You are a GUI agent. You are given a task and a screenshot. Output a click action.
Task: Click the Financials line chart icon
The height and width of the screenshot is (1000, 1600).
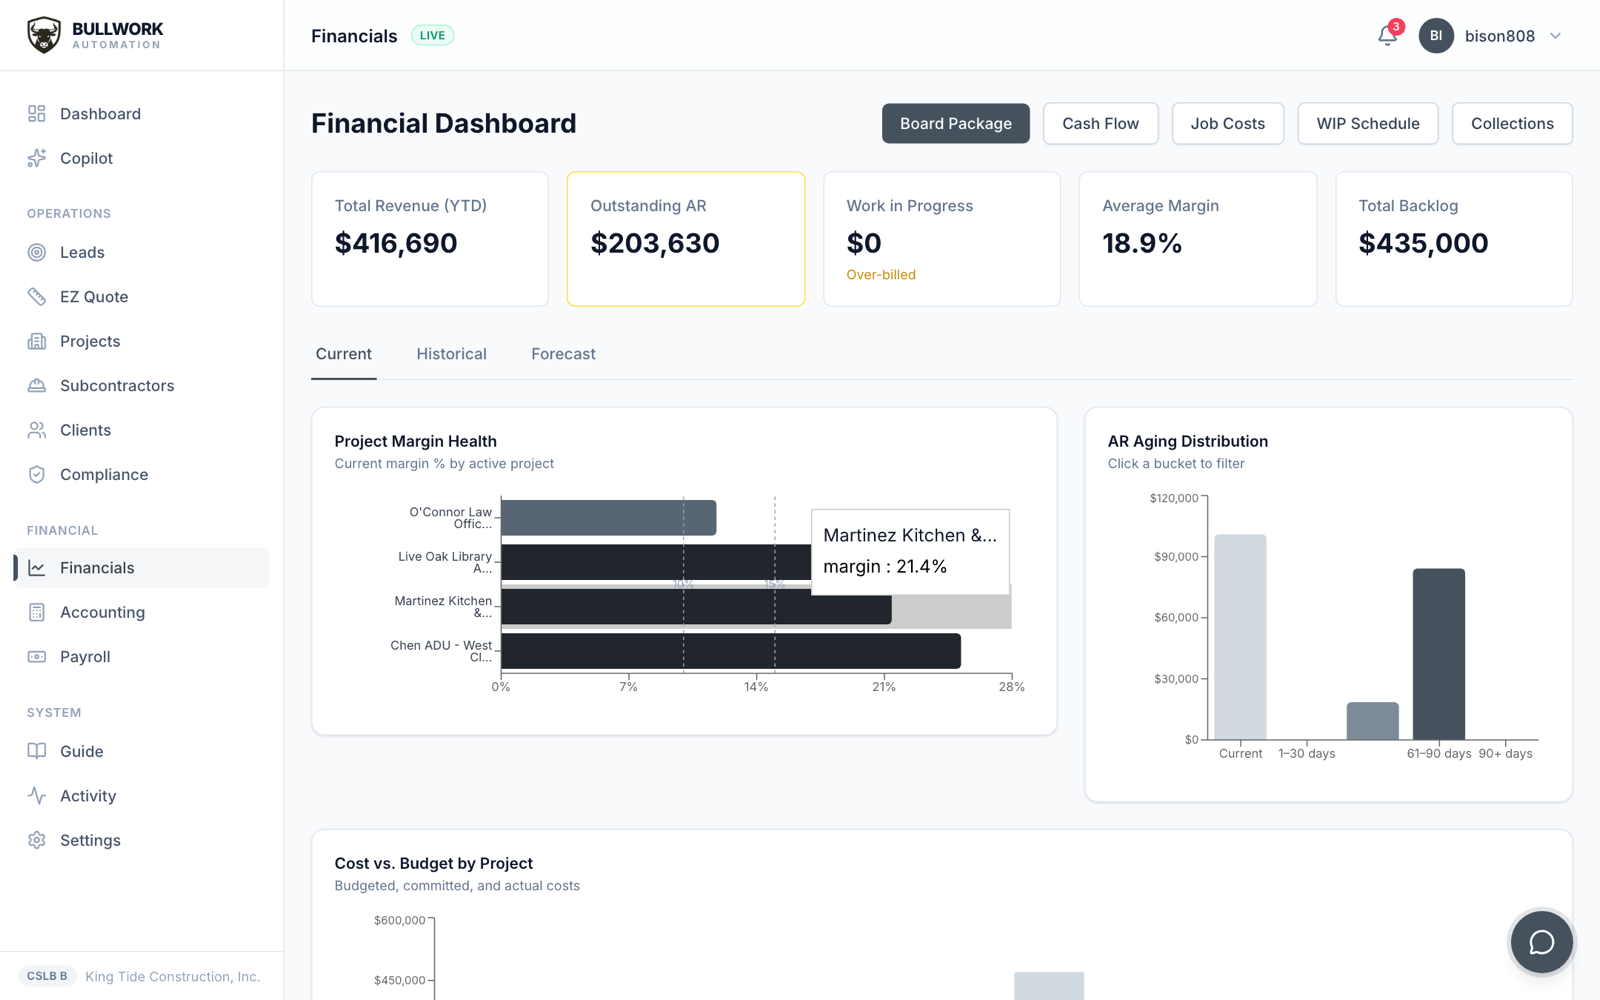click(37, 568)
